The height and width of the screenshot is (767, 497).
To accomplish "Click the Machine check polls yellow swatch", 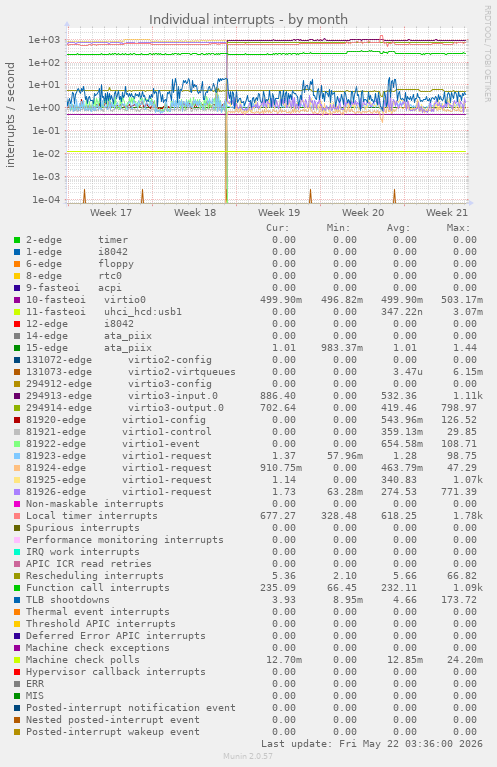I will (17, 660).
